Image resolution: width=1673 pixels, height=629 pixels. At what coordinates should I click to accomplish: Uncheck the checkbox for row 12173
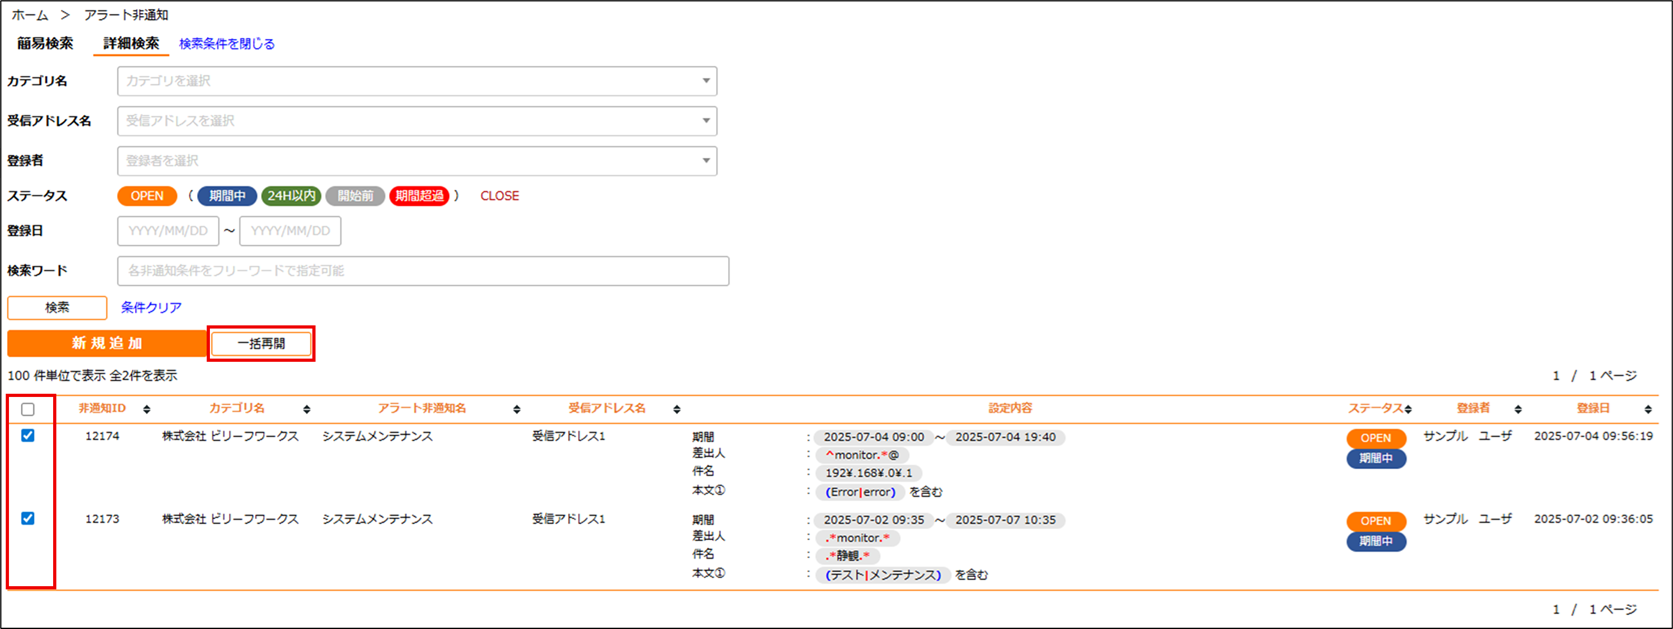[x=28, y=519]
